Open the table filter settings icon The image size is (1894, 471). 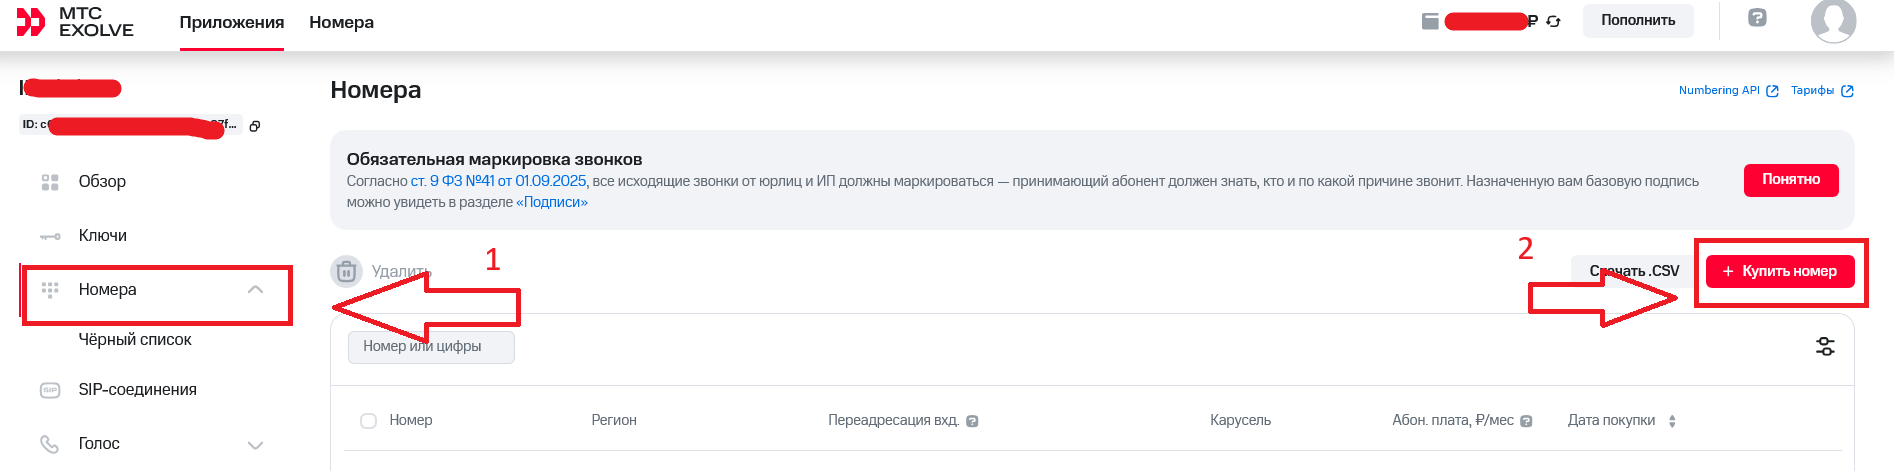1825,347
